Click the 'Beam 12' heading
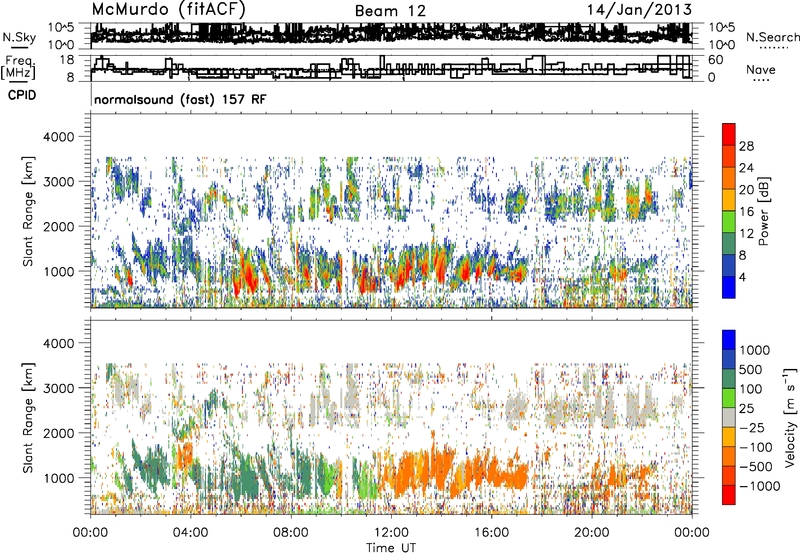800x554 pixels. point(390,11)
